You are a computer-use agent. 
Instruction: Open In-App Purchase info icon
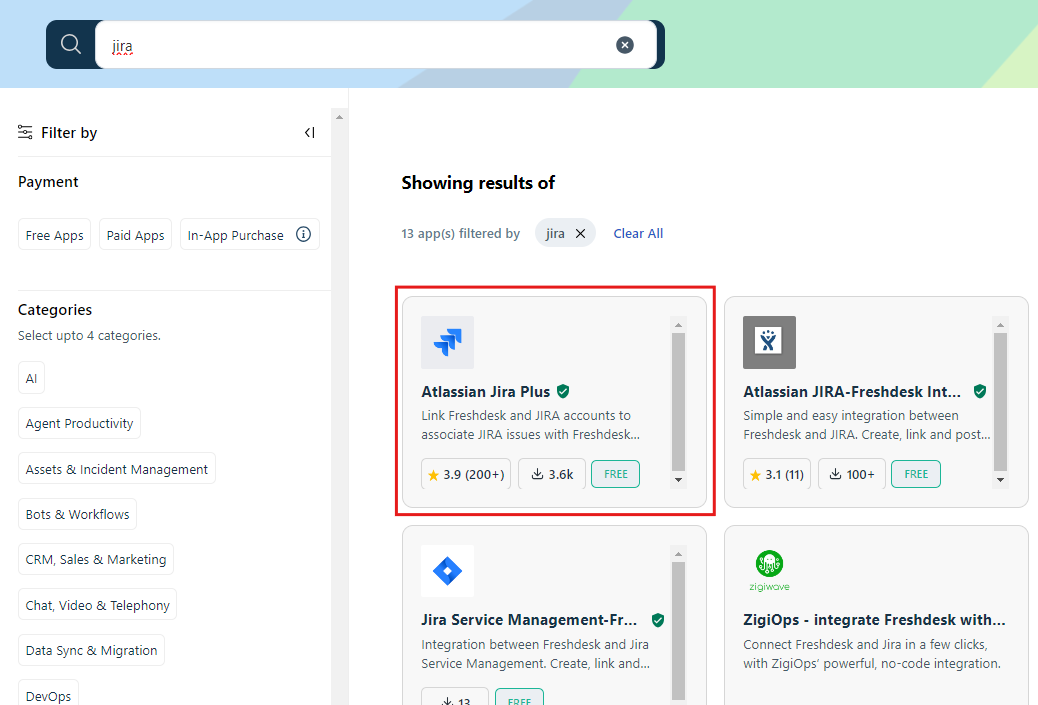(303, 234)
